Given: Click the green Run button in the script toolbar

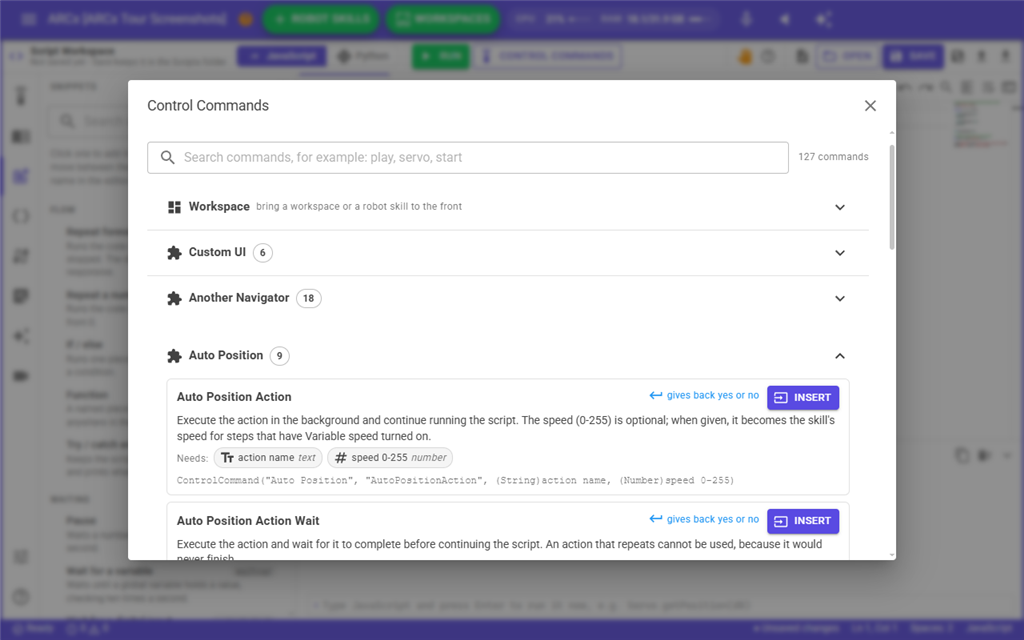Looking at the screenshot, I should coord(441,57).
